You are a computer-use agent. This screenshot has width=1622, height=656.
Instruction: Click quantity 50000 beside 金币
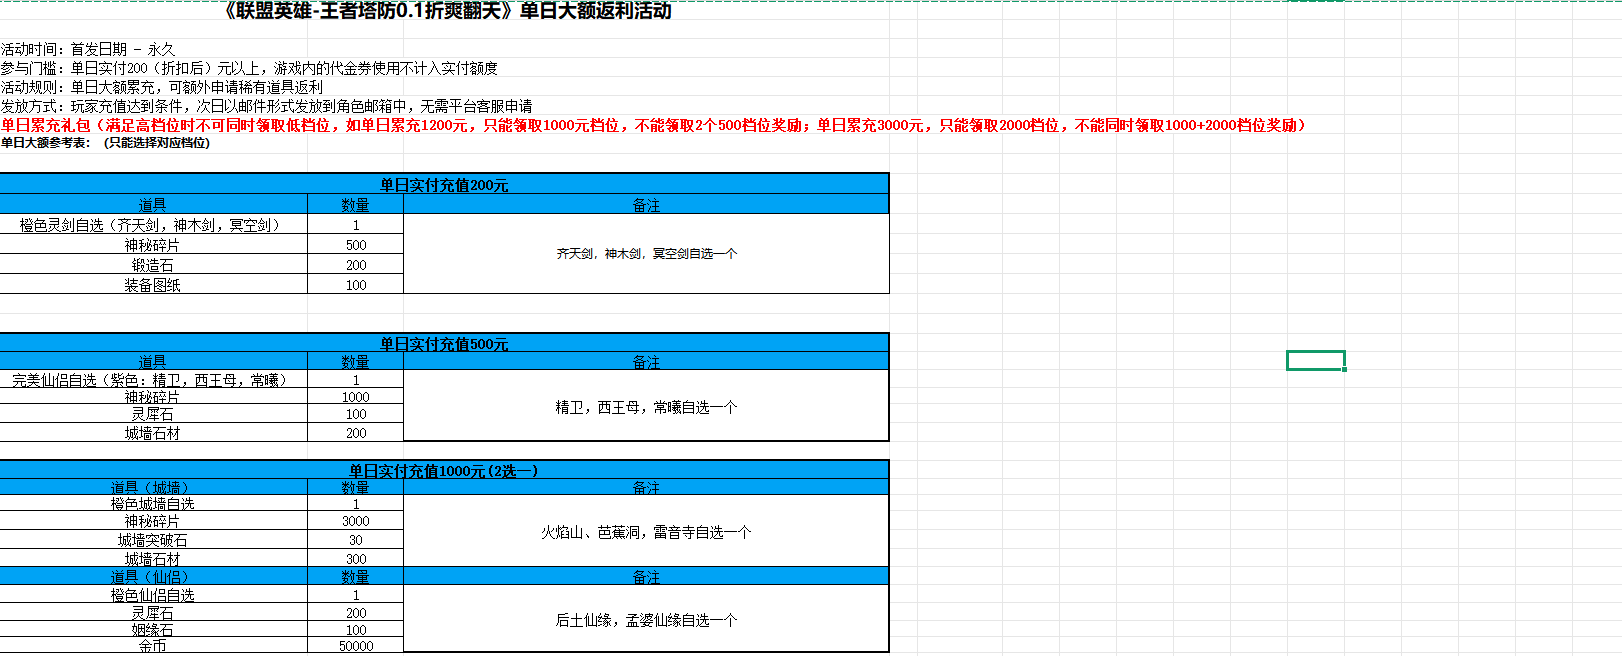pyautogui.click(x=356, y=647)
